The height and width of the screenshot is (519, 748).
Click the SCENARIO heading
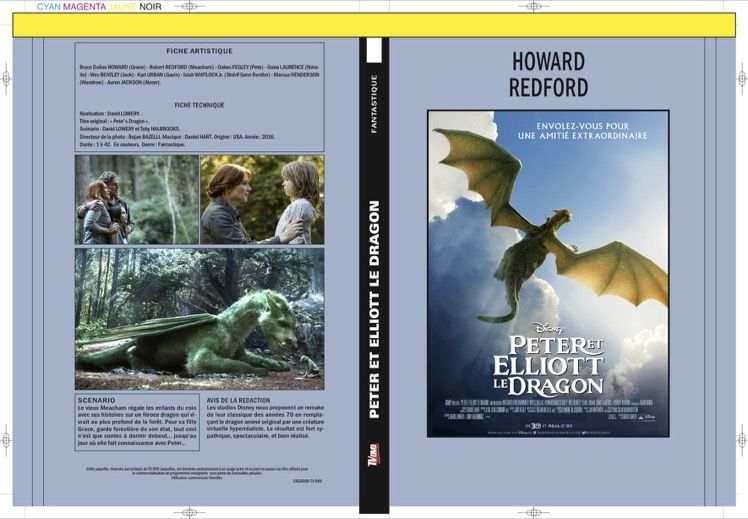click(x=96, y=400)
